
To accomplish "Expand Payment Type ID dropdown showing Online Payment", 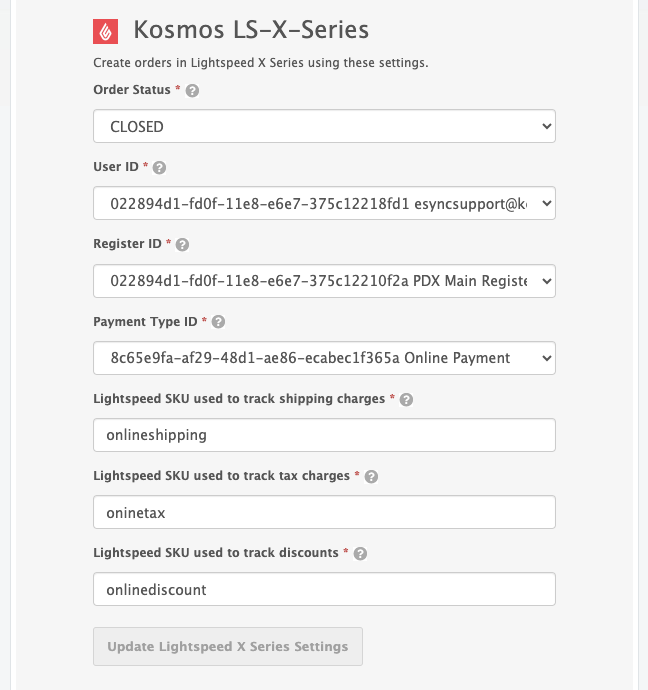I will (324, 358).
